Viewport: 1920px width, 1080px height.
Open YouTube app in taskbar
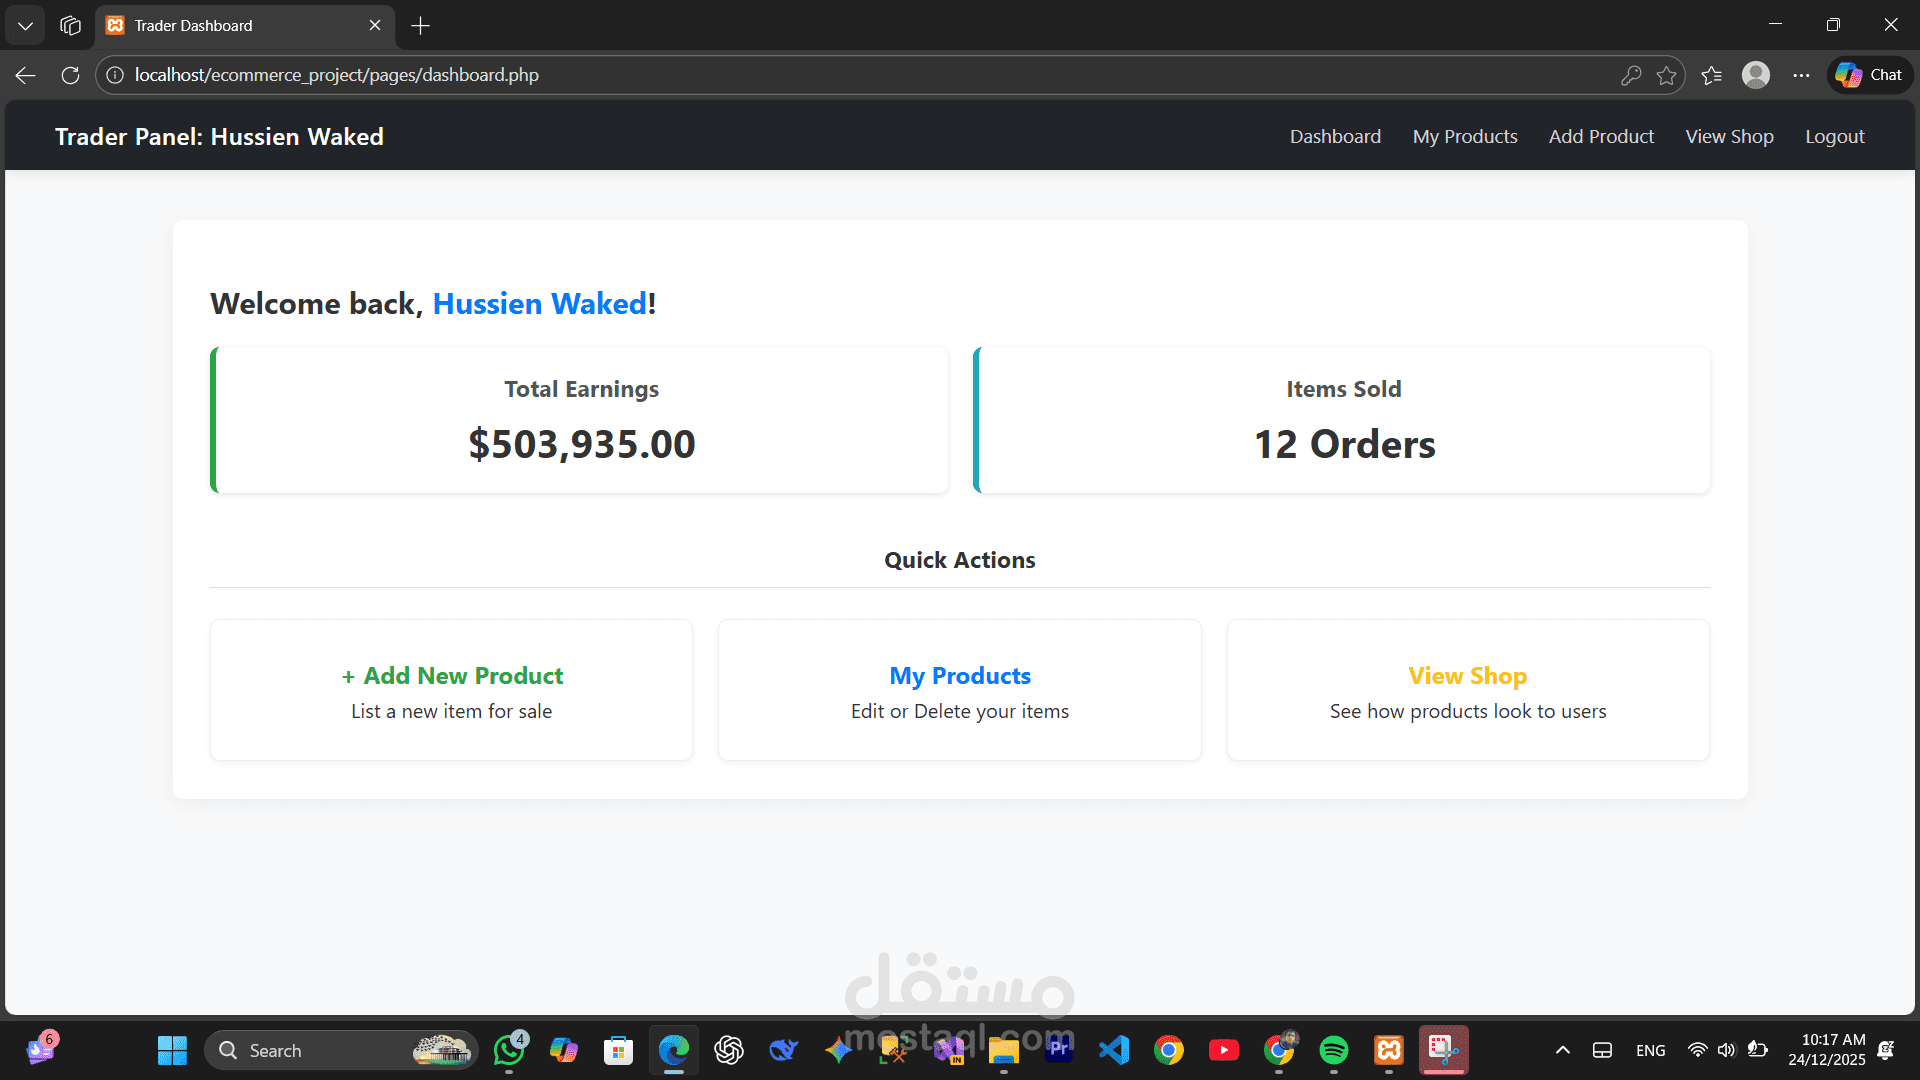click(x=1224, y=1050)
